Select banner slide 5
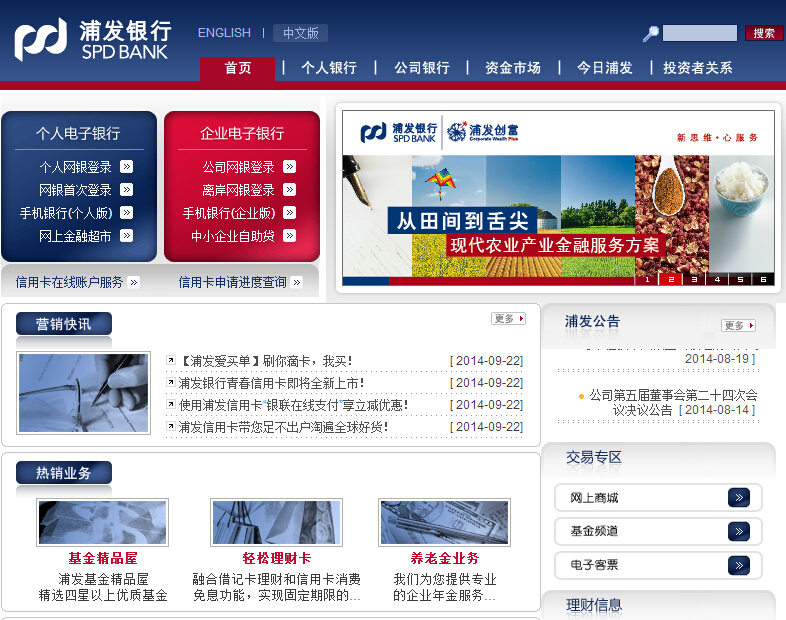 [740, 280]
